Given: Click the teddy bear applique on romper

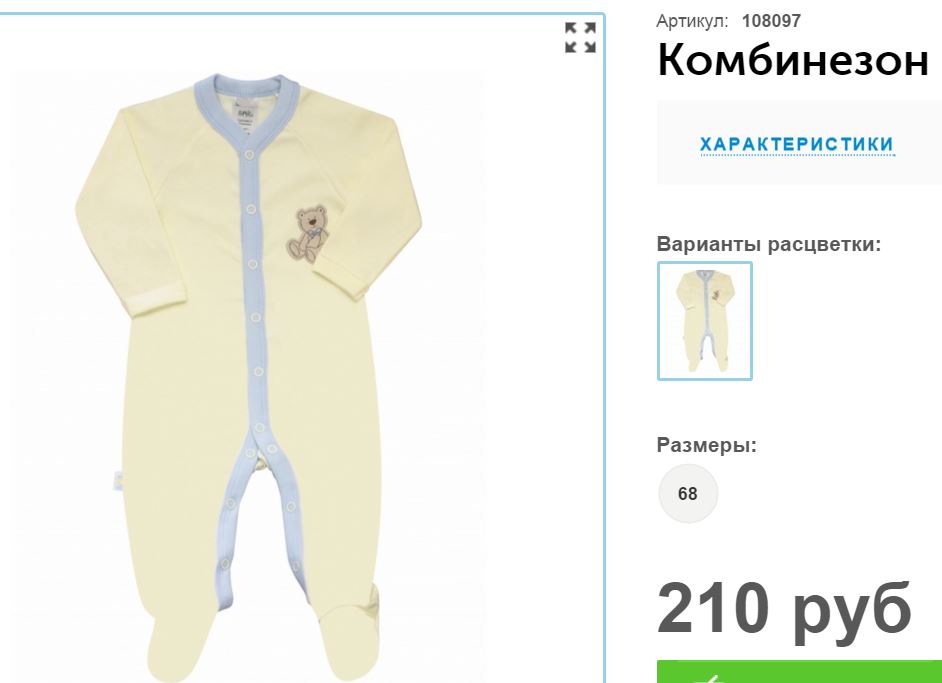Looking at the screenshot, I should point(308,234).
